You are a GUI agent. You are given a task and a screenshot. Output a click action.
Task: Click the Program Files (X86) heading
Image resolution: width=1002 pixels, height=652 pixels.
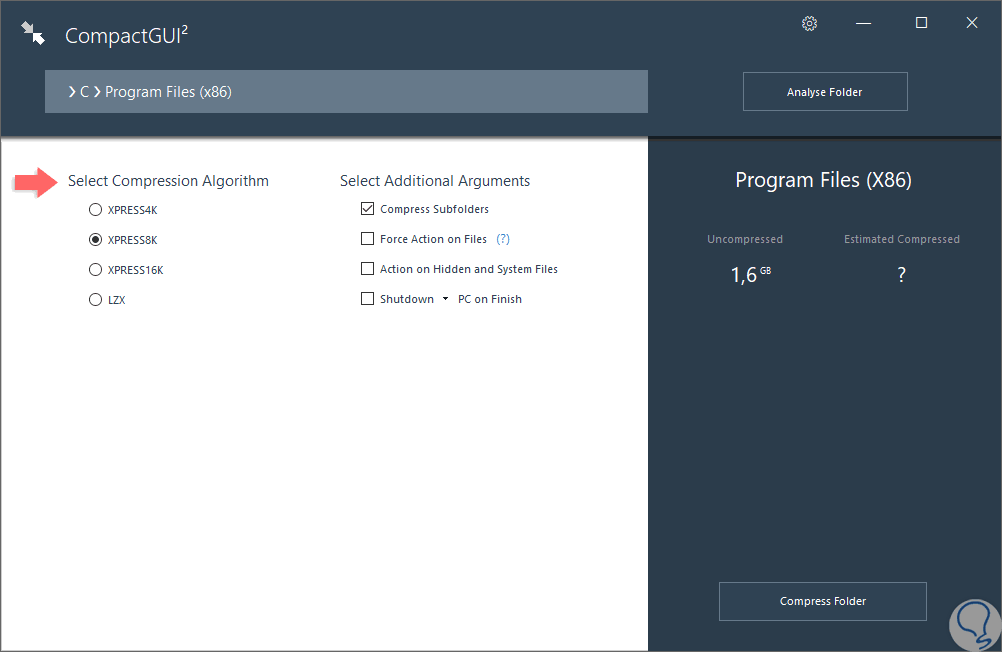pos(823,180)
